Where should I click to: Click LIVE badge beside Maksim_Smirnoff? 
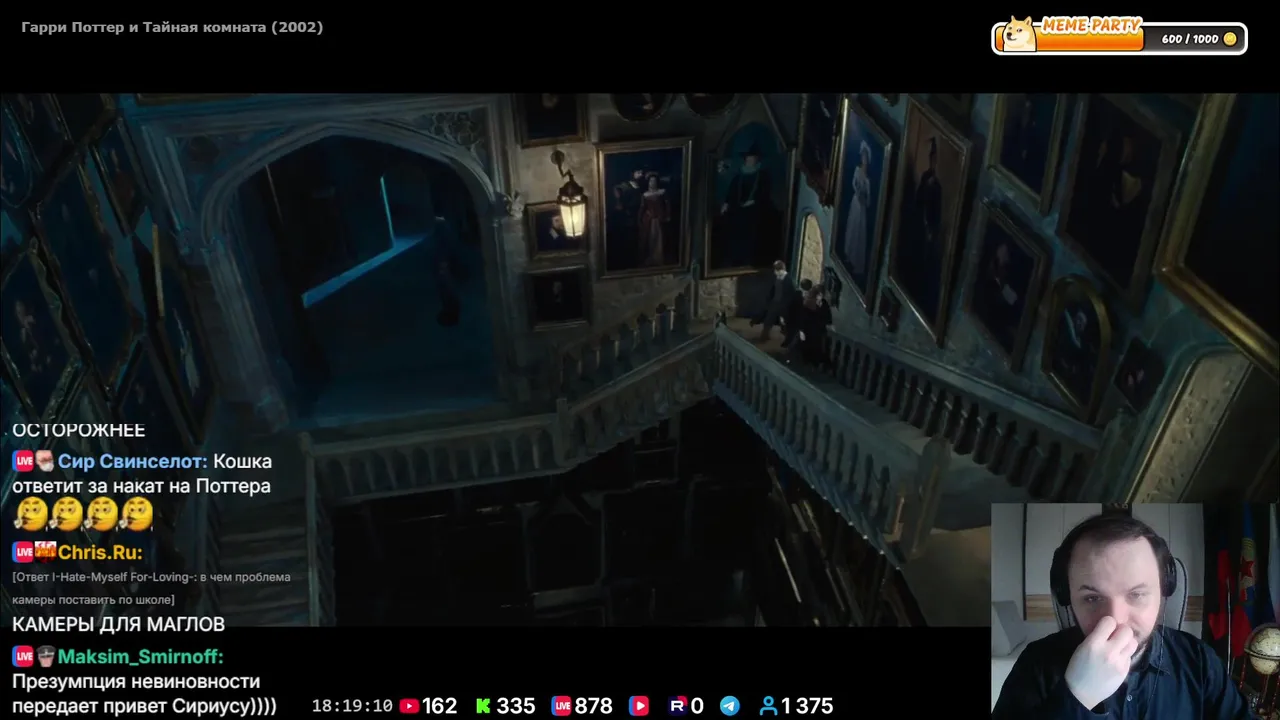click(23, 657)
